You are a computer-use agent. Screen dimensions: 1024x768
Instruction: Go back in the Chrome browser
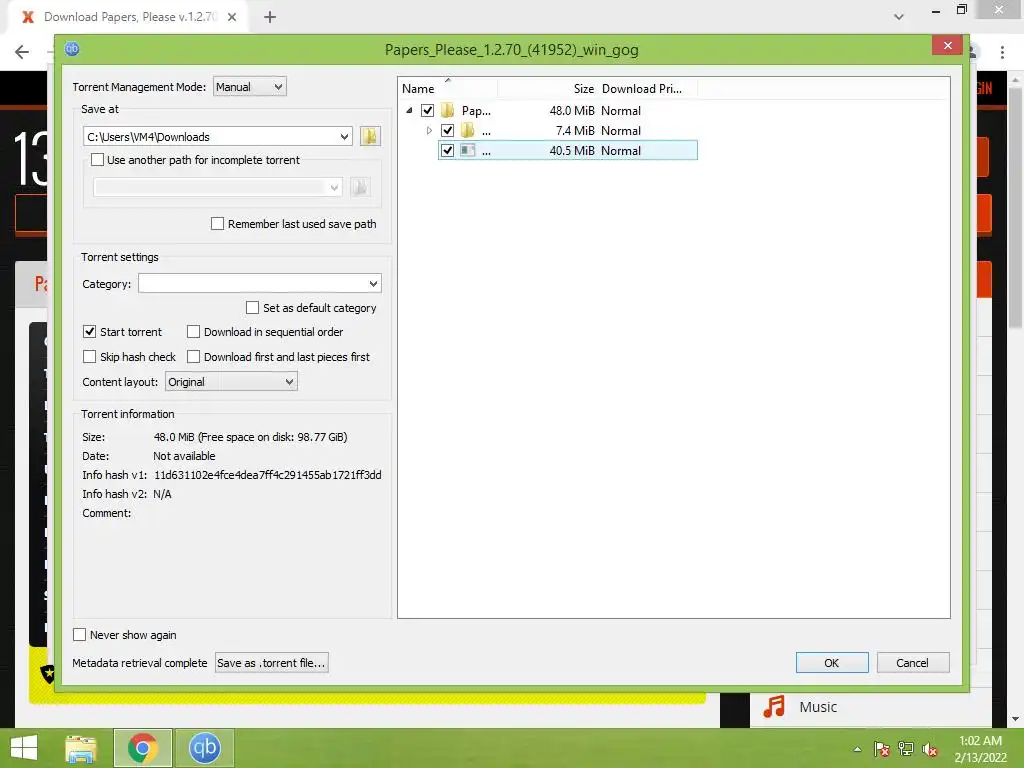[22, 52]
